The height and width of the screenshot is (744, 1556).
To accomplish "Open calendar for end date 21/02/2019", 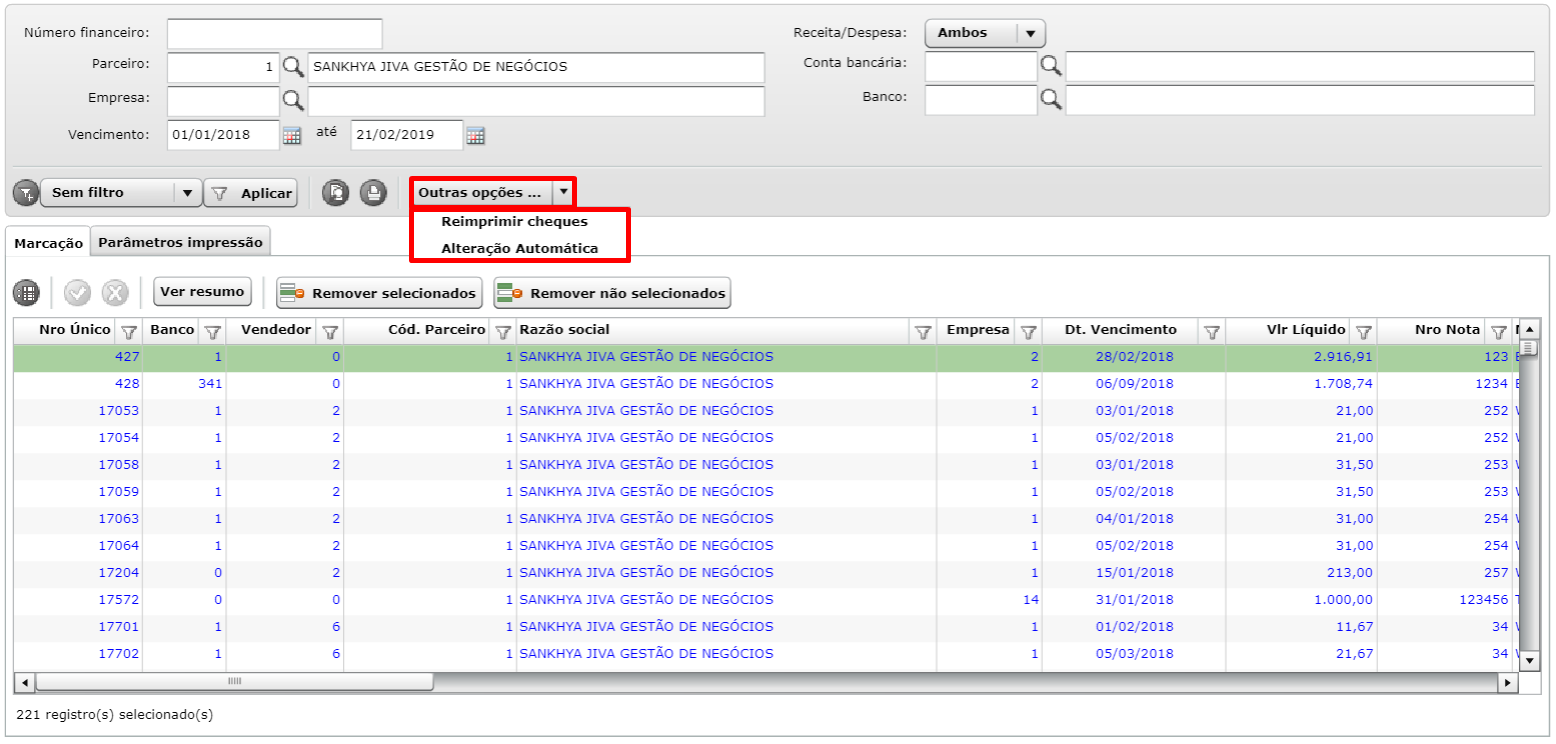I will point(476,135).
